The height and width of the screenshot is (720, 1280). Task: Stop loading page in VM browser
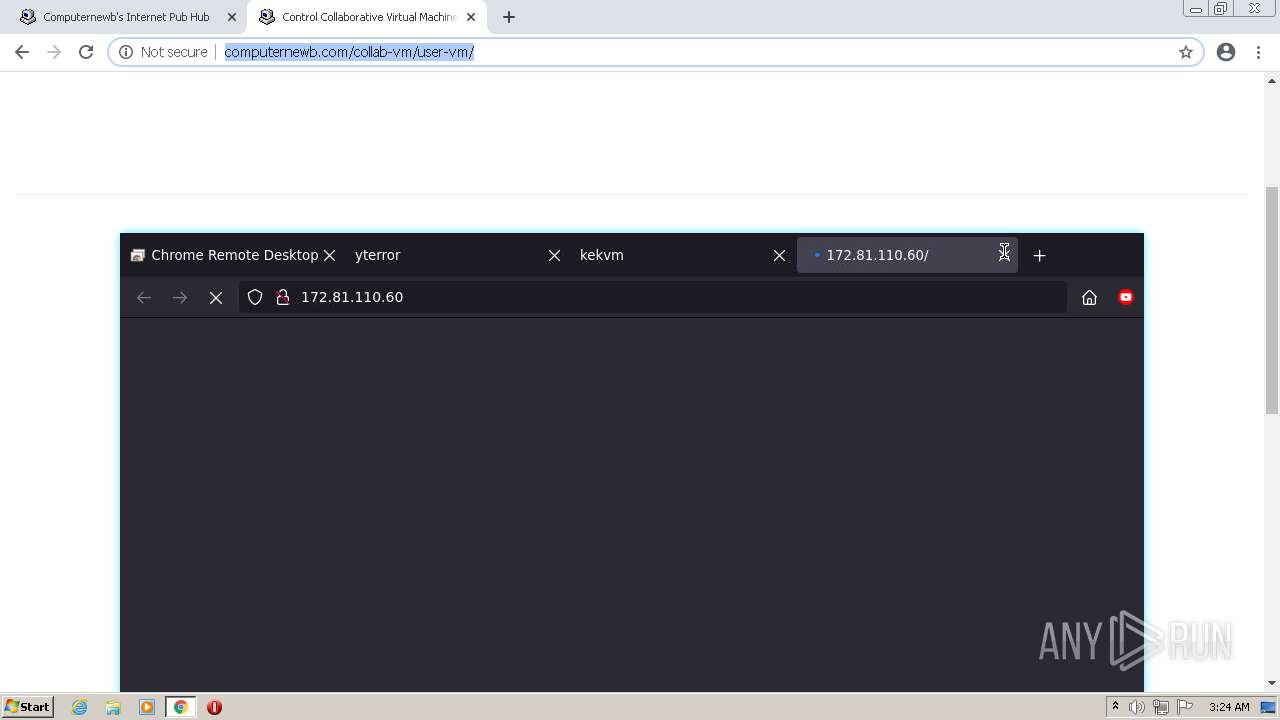[x=216, y=297]
